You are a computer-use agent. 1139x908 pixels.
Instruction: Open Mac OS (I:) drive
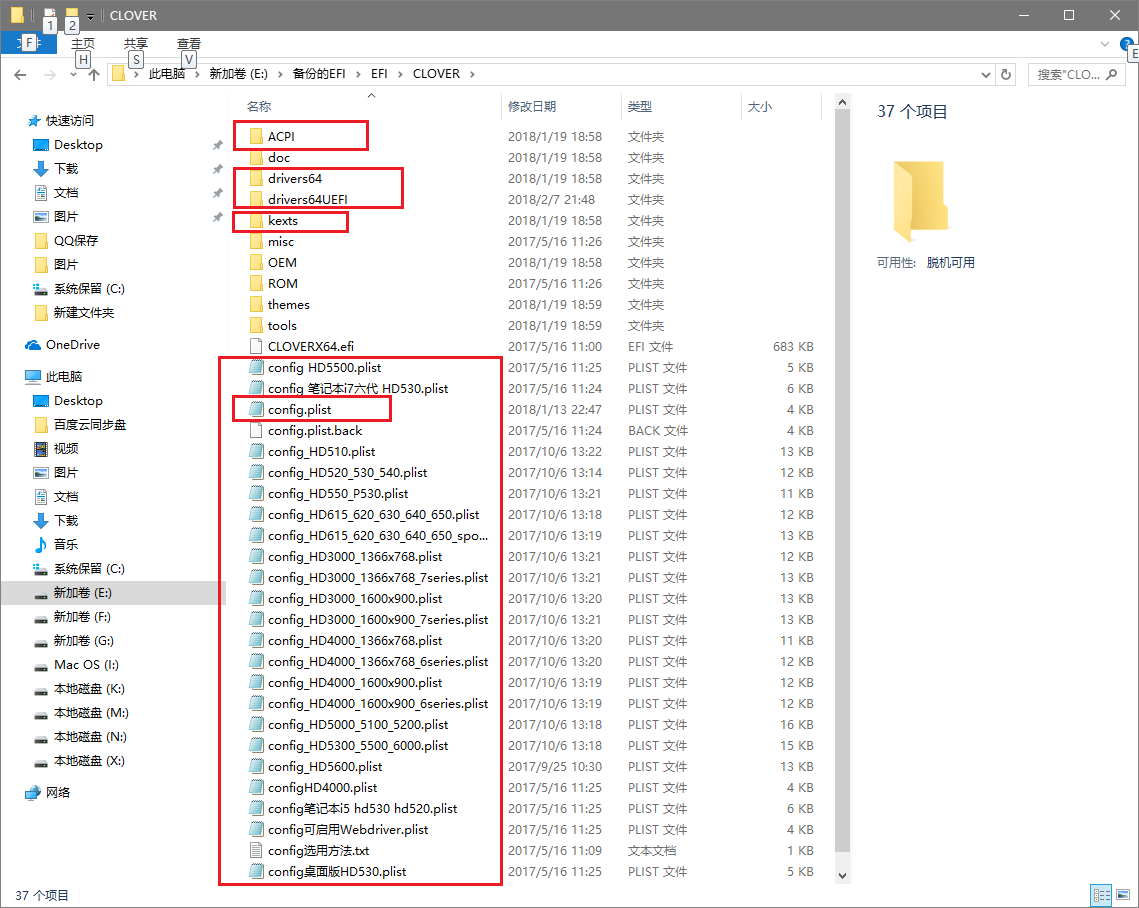click(x=86, y=665)
